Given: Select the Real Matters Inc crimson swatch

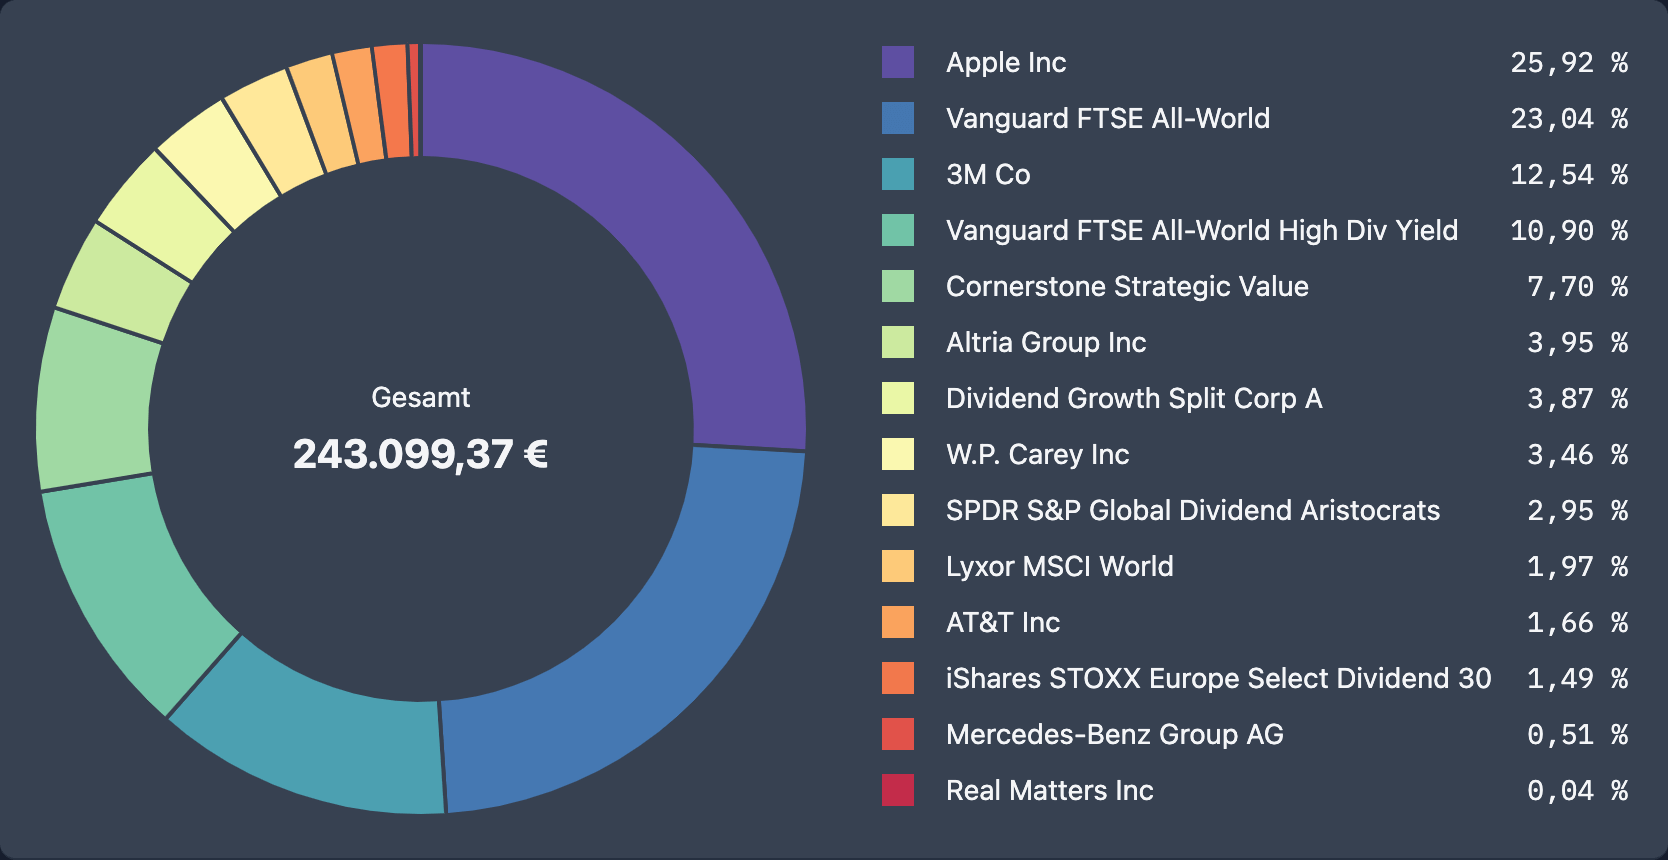Looking at the screenshot, I should click(897, 790).
